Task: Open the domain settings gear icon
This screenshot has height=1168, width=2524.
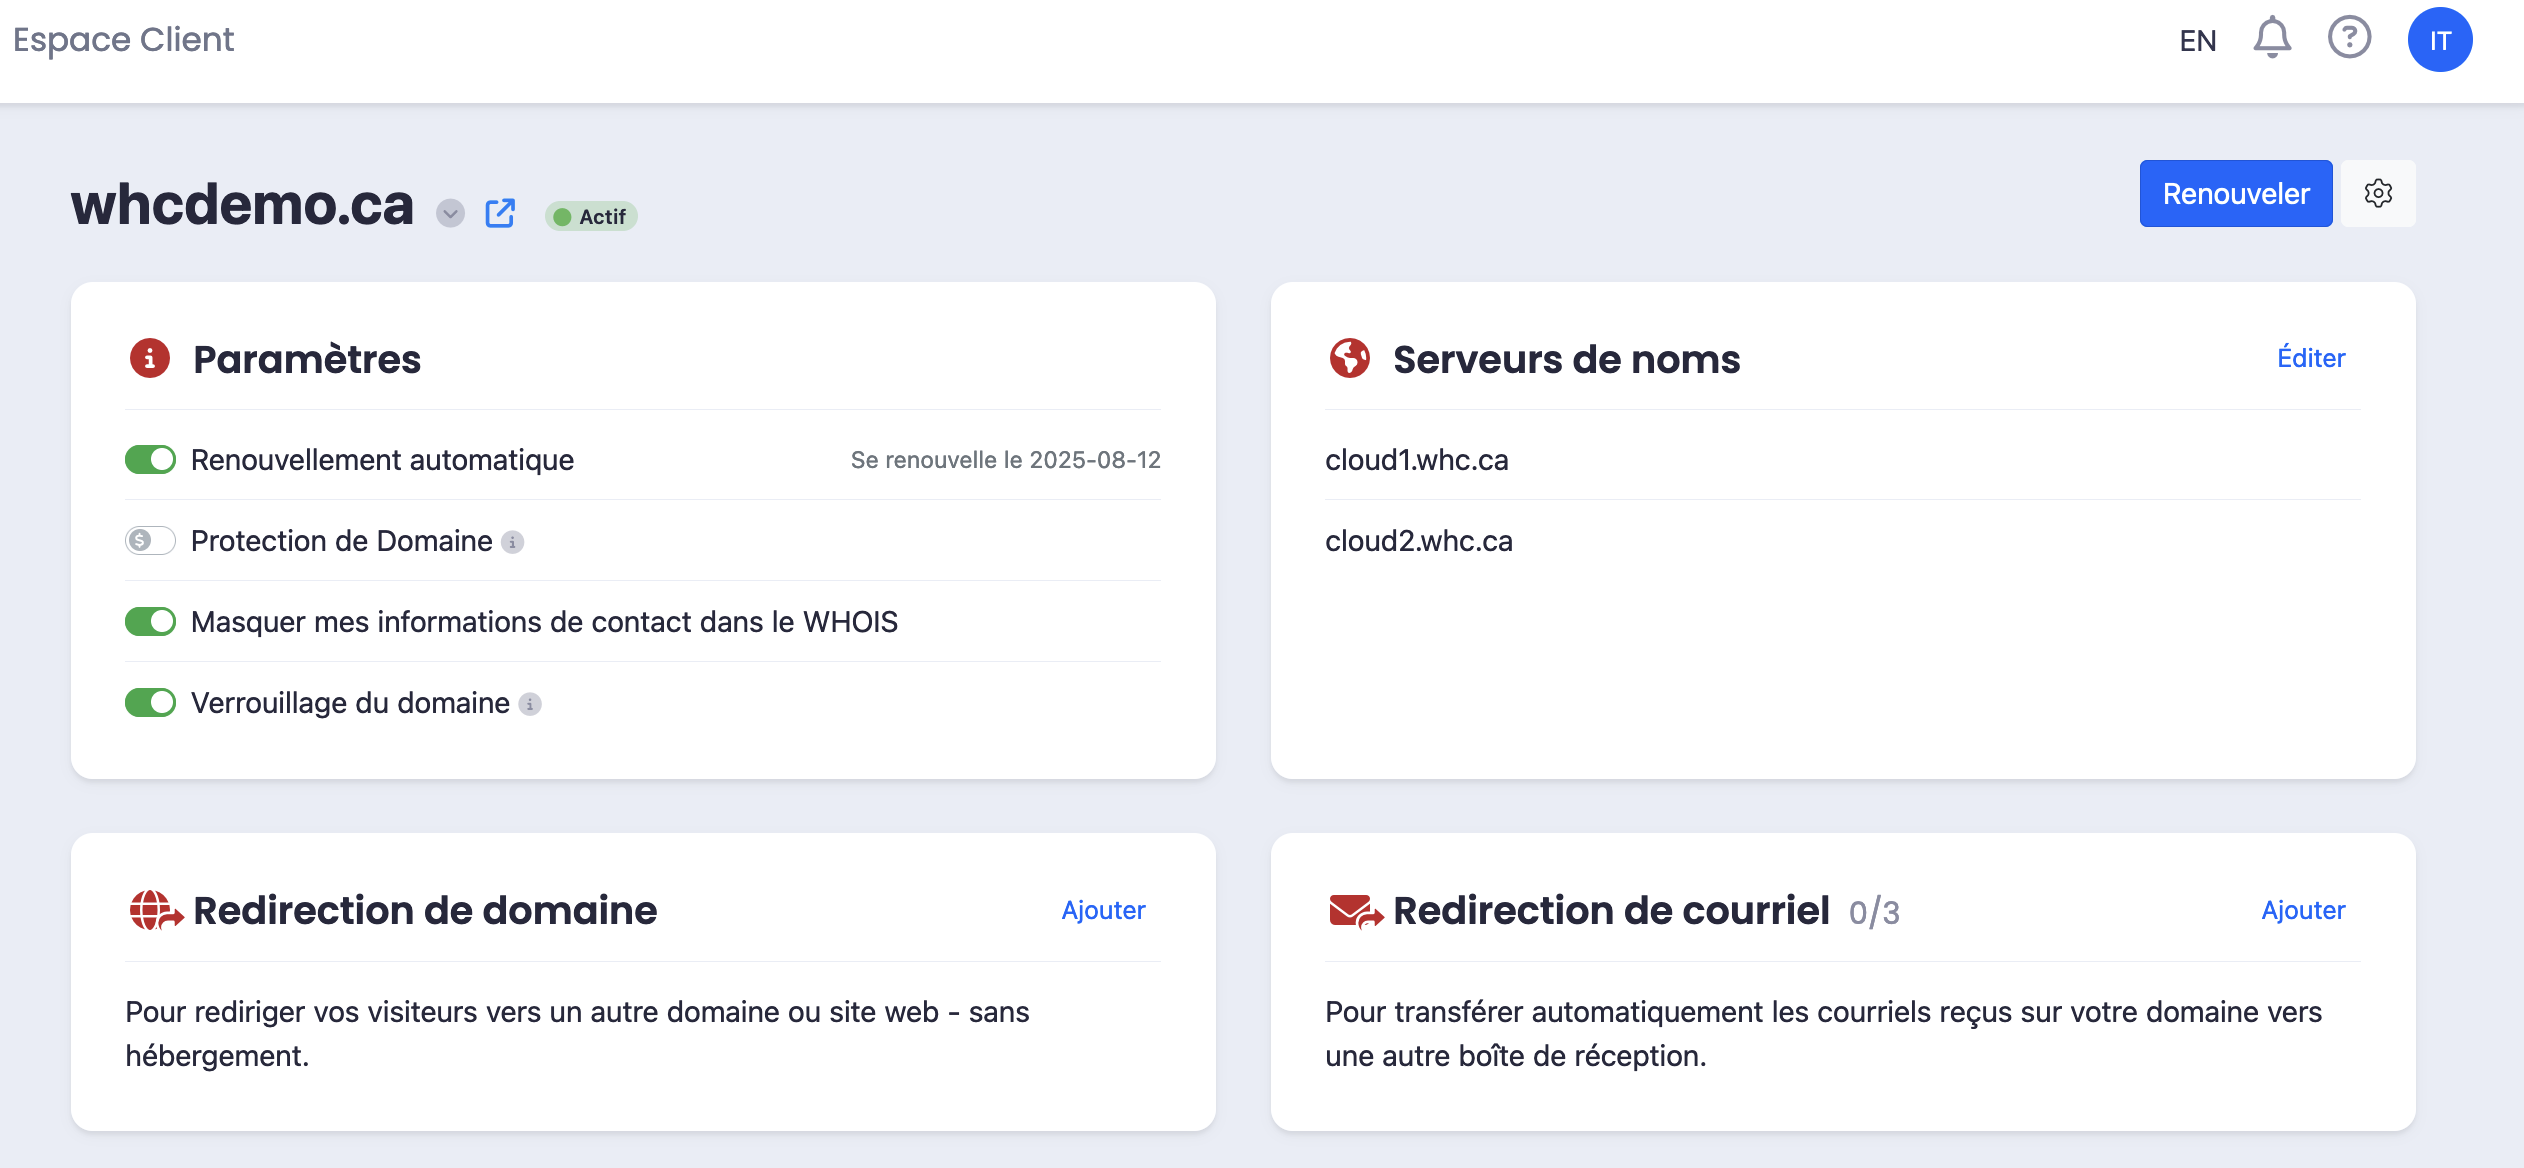Action: 2378,193
